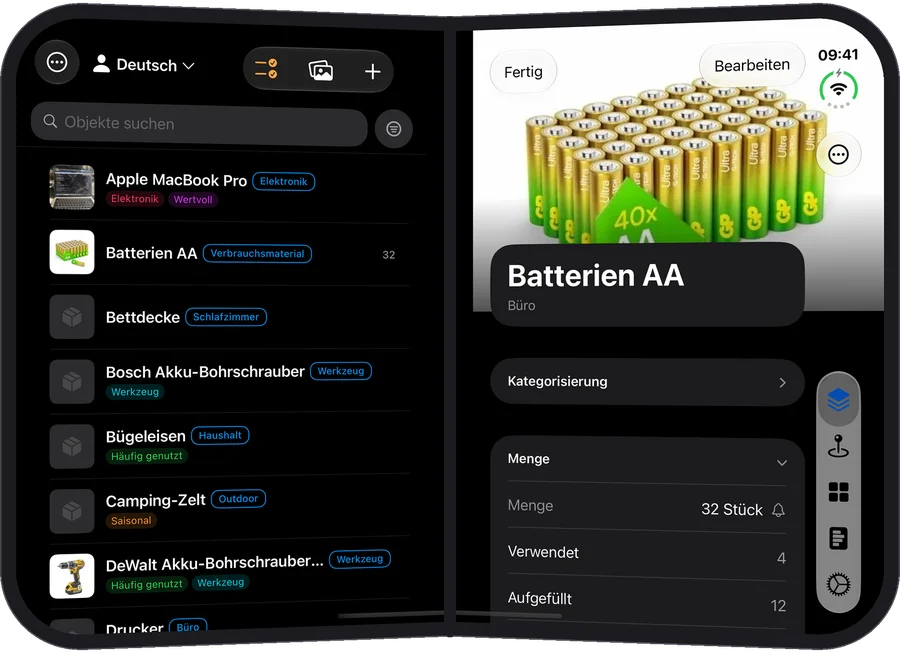
Task: Click blue Elektronik category badge on MacBook
Action: 284,181
